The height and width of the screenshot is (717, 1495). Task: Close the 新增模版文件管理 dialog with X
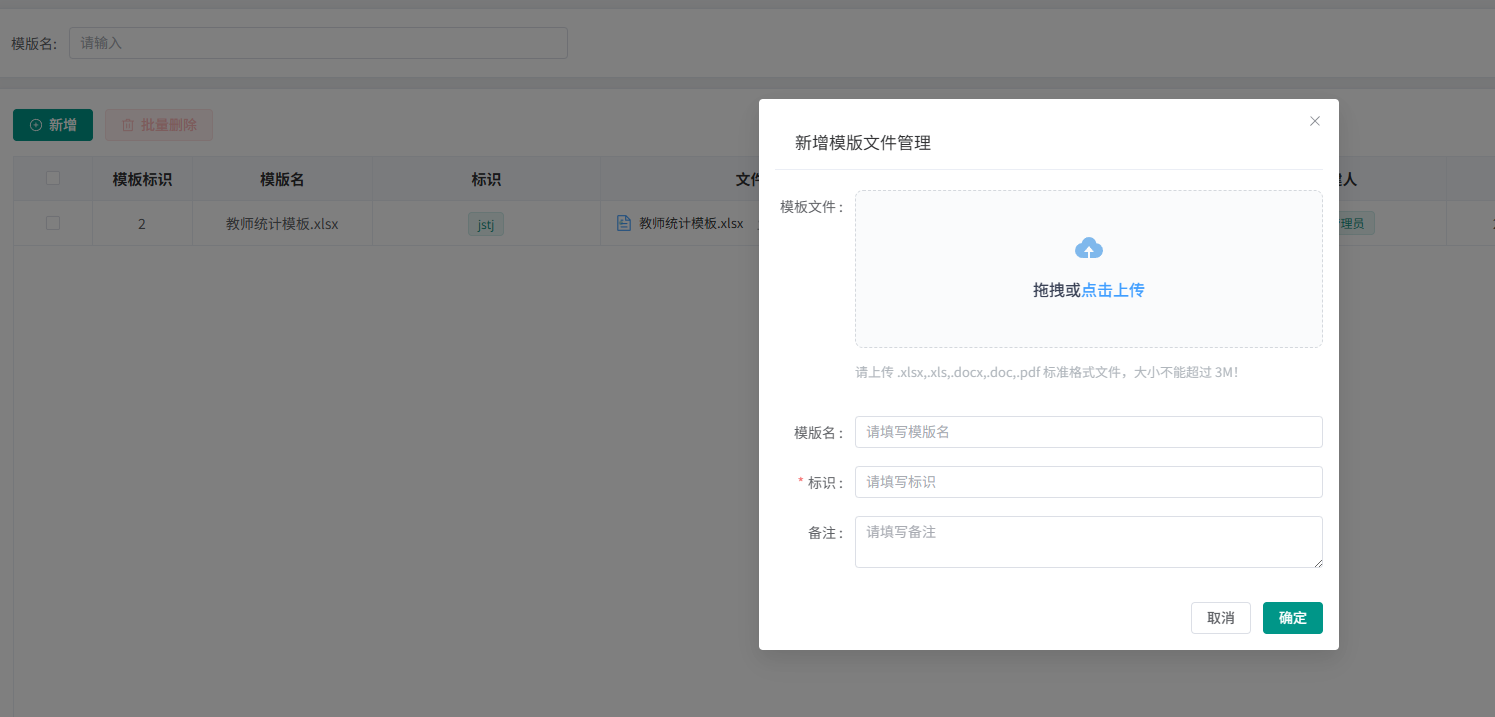point(1314,121)
